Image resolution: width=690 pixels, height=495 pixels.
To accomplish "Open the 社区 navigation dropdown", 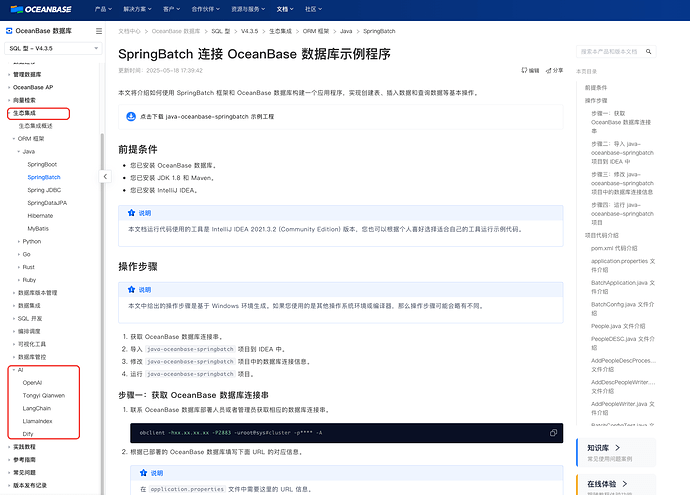I will 314,9.
